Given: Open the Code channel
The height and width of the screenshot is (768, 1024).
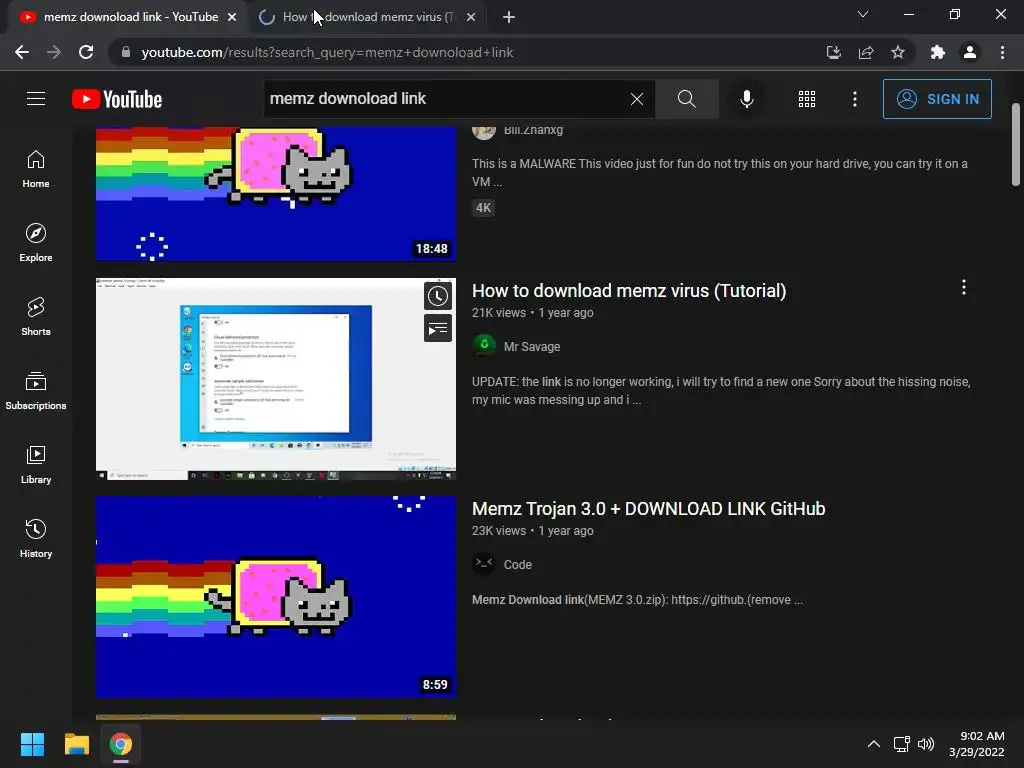Looking at the screenshot, I should [517, 565].
